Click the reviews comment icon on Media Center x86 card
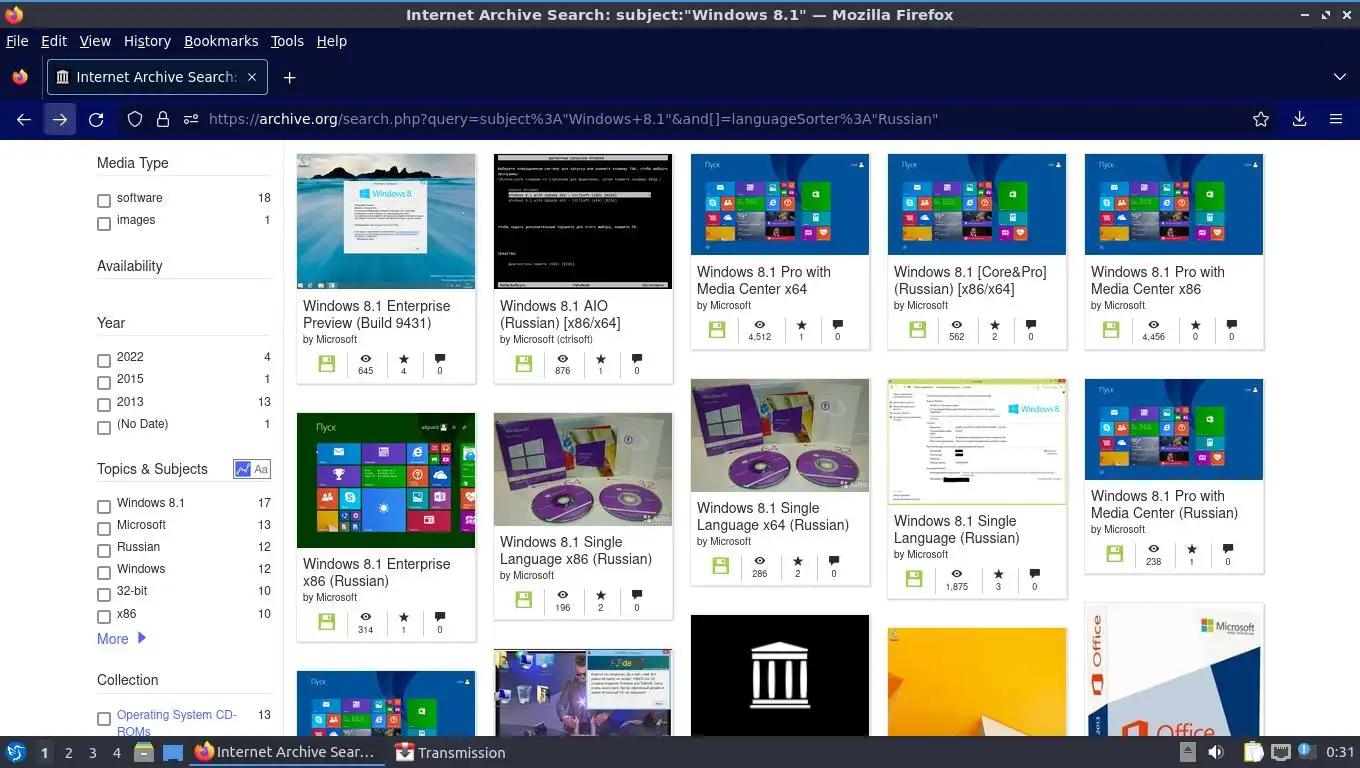The width and height of the screenshot is (1360, 768). [x=1231, y=325]
